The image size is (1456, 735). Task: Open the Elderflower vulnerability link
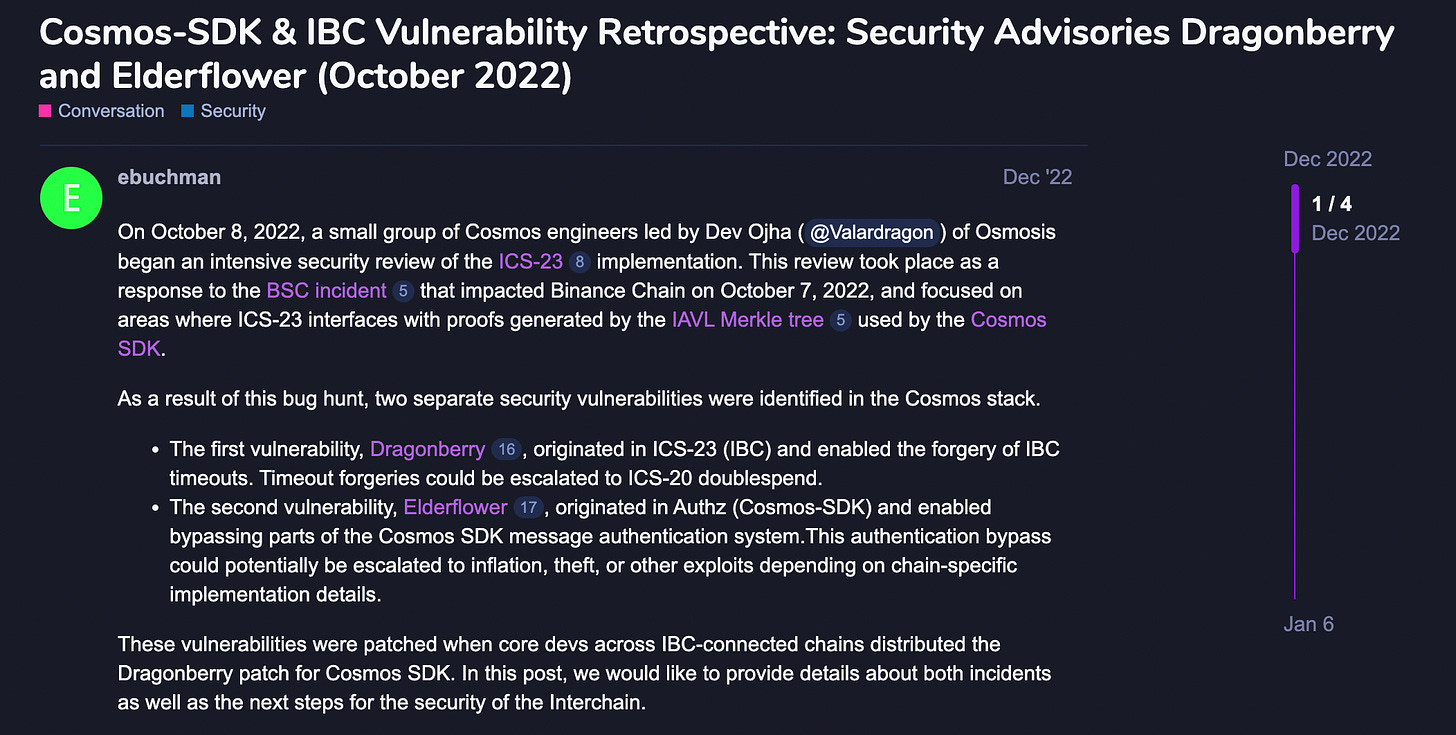coord(454,507)
